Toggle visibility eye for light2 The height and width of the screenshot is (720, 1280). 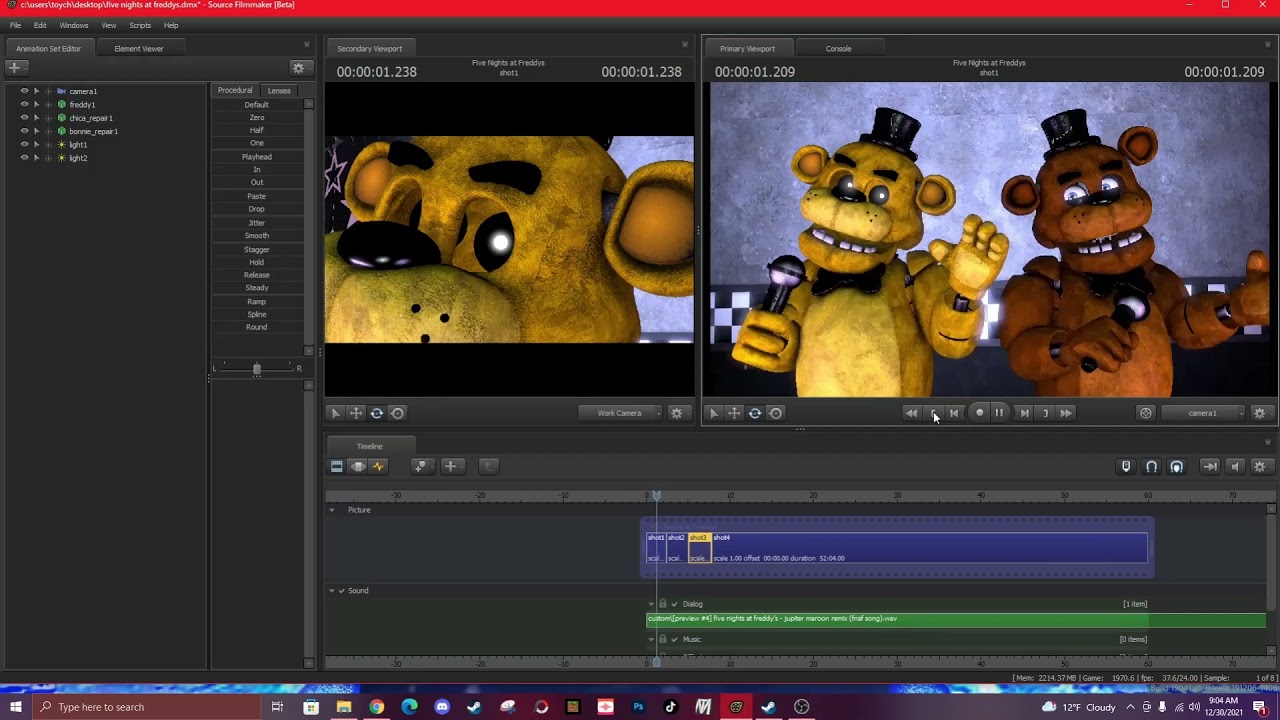pyautogui.click(x=25, y=158)
